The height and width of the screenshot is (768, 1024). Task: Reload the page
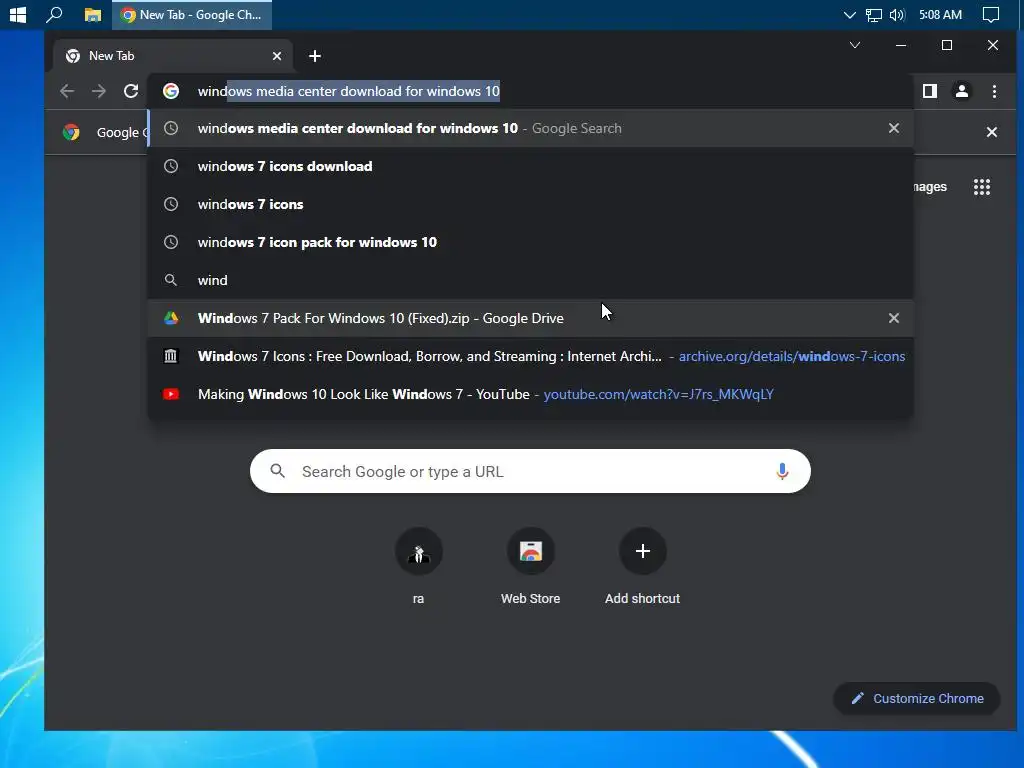131,91
